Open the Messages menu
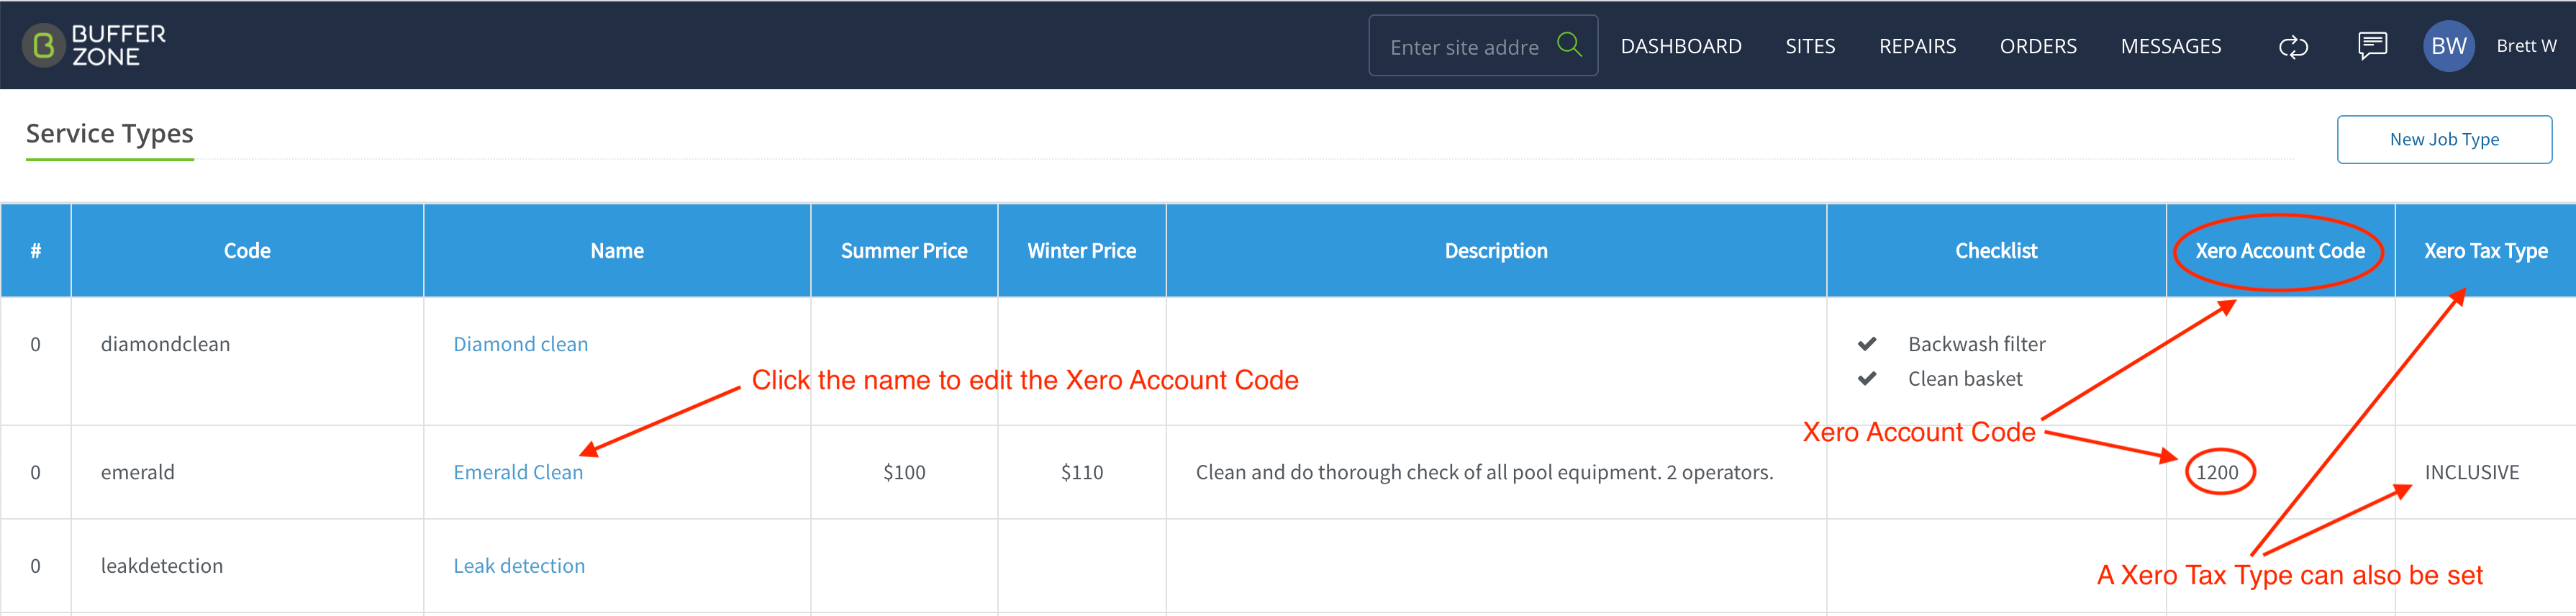 [x=2171, y=46]
